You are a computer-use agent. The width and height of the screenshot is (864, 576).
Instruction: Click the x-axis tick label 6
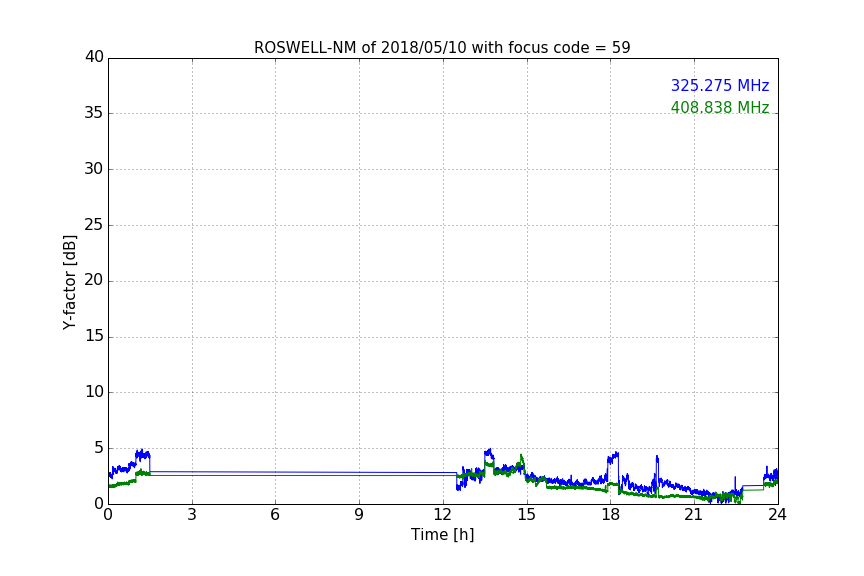(x=275, y=515)
